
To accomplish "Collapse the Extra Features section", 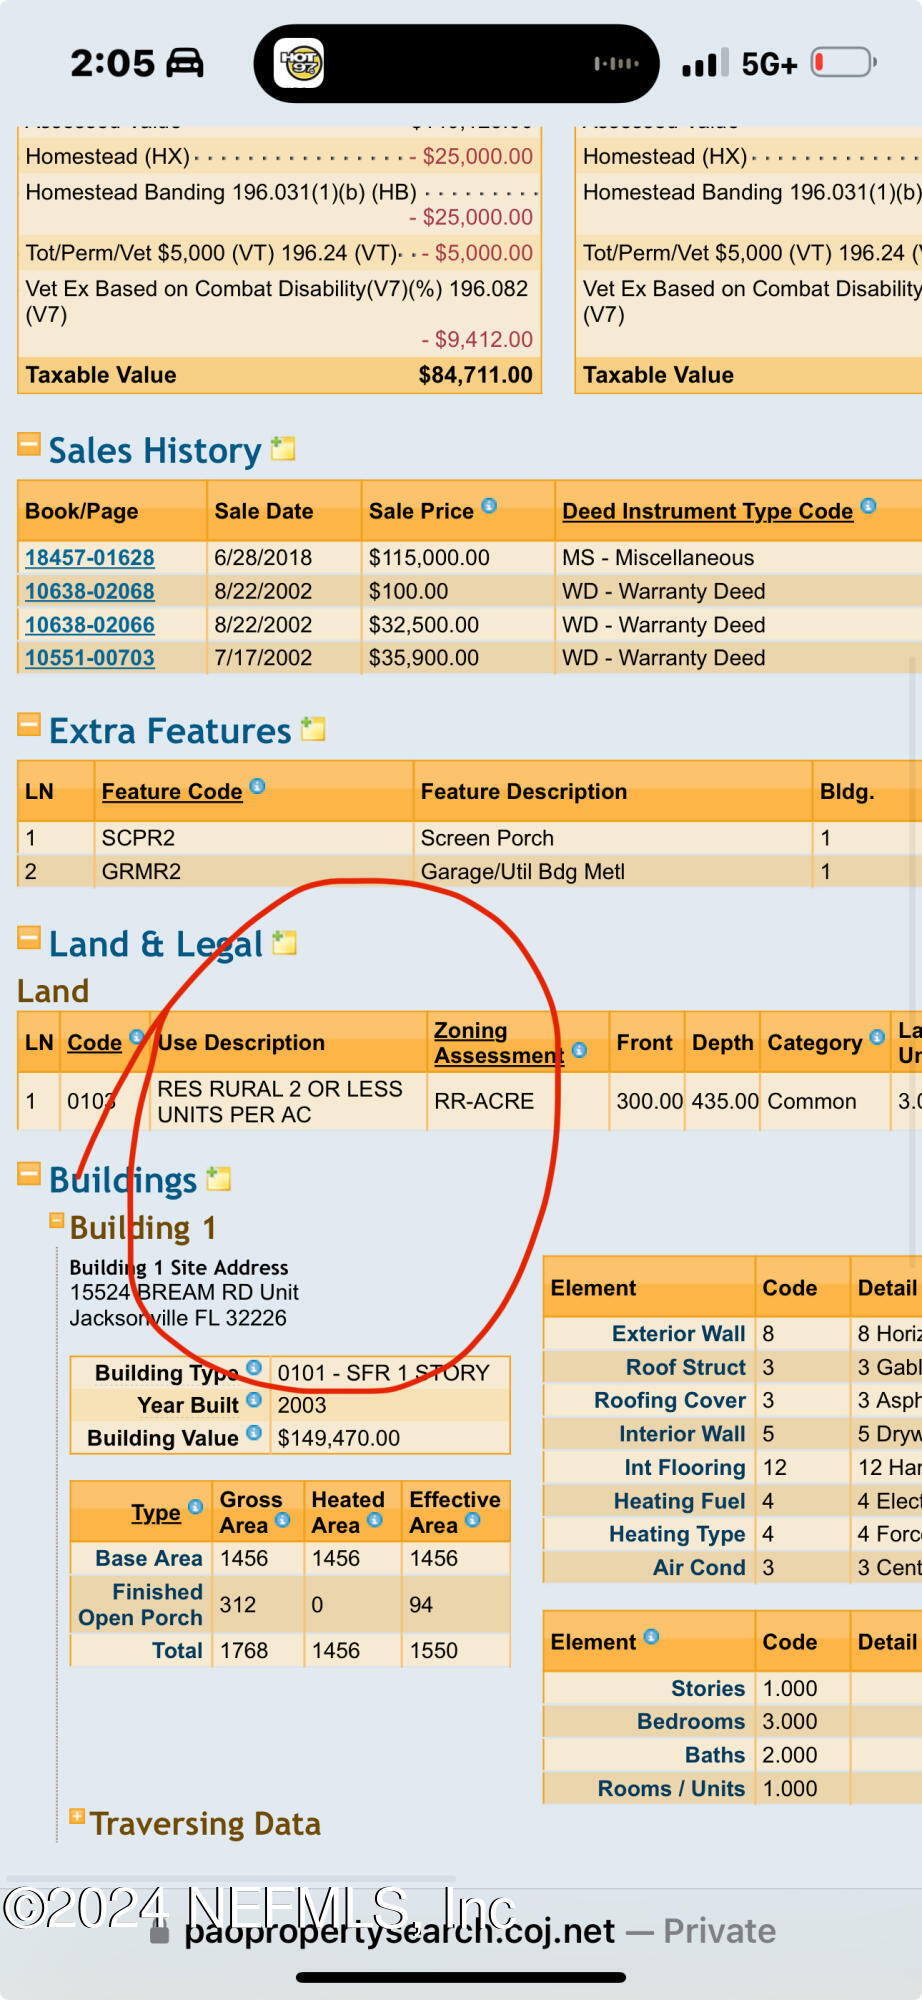I will [29, 724].
